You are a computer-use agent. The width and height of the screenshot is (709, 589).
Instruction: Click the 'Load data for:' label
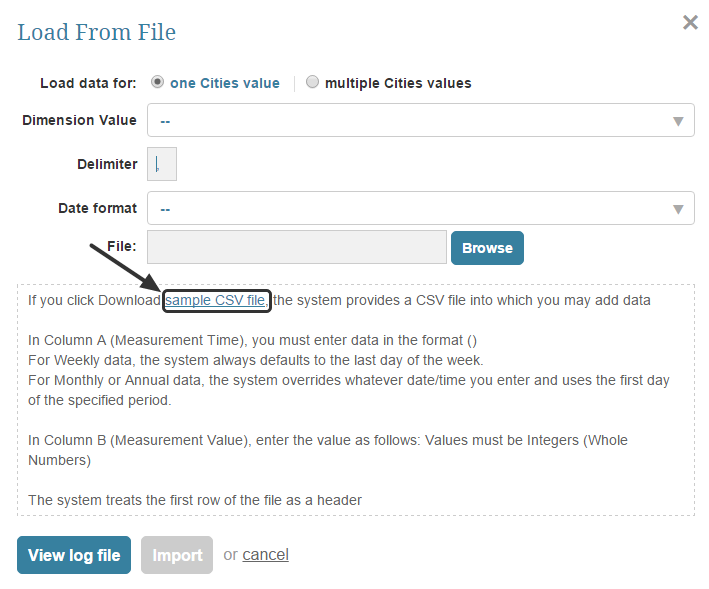pyautogui.click(x=88, y=83)
